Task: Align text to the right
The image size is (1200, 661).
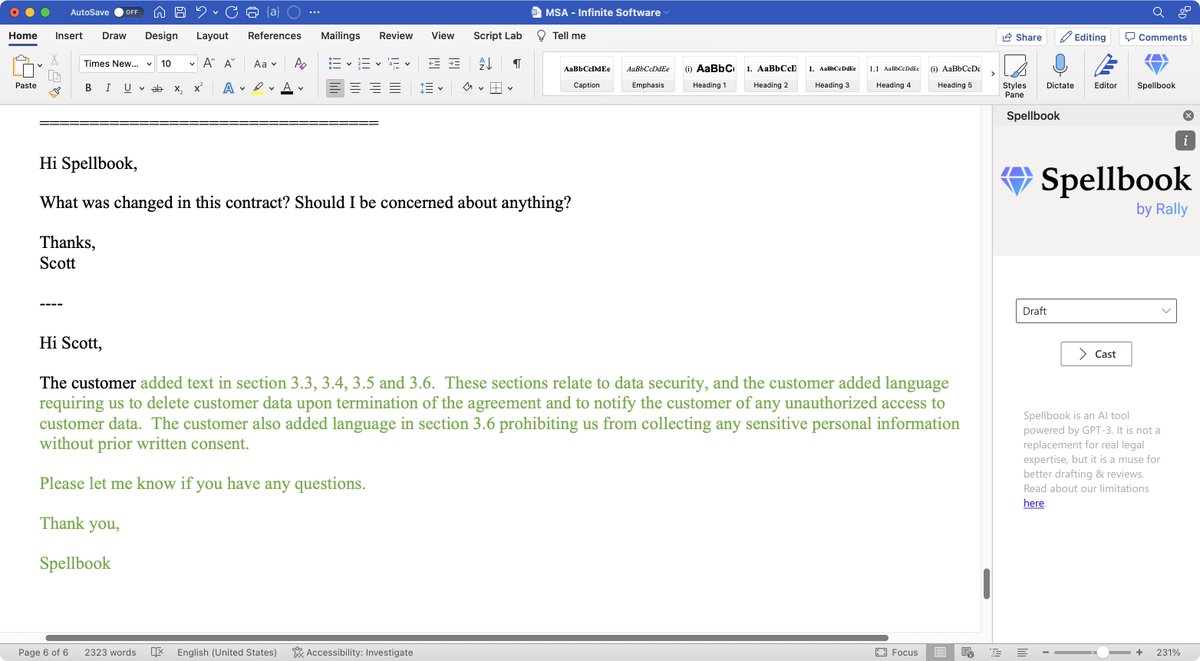Action: 375,88
